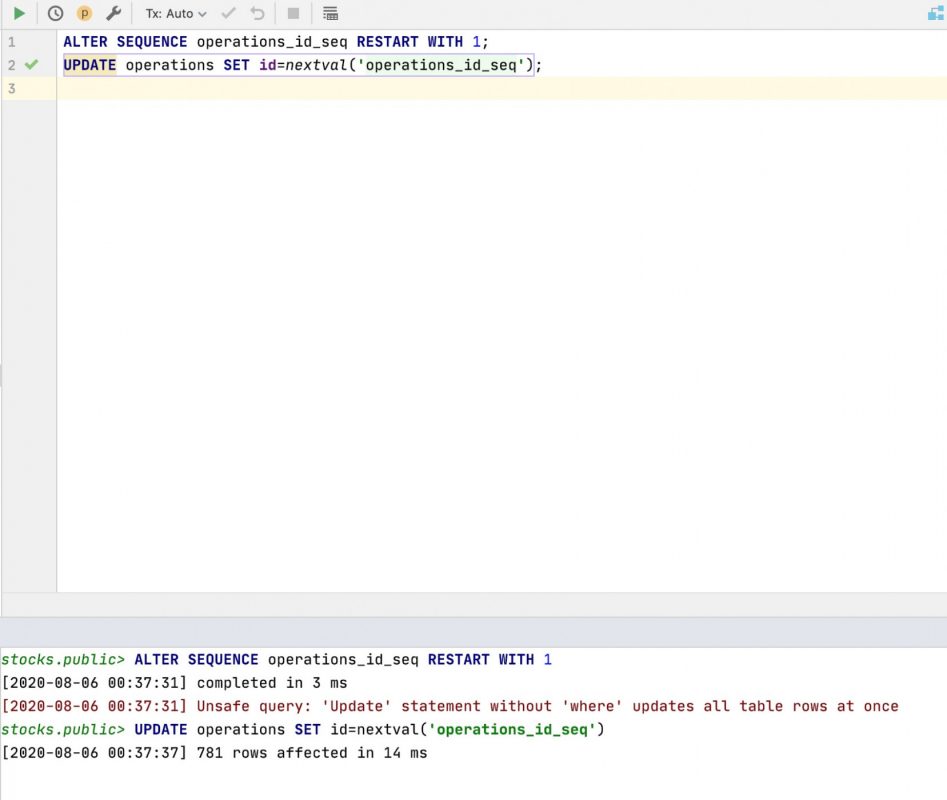The image size is (947, 800).
Task: Click the [2020-08-06 00:37:37] timestamp
Action: pos(94,753)
